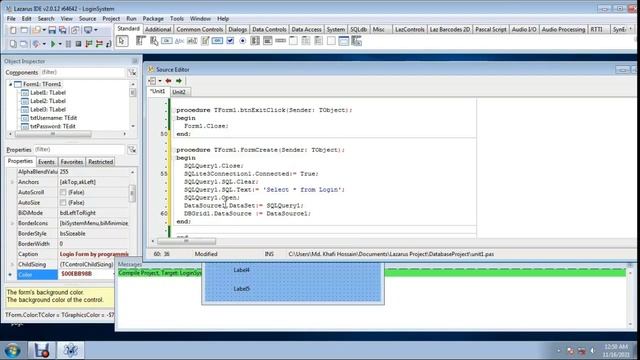Screen dimensions: 640x360
Task: Open the Project menu
Action: [111, 19]
